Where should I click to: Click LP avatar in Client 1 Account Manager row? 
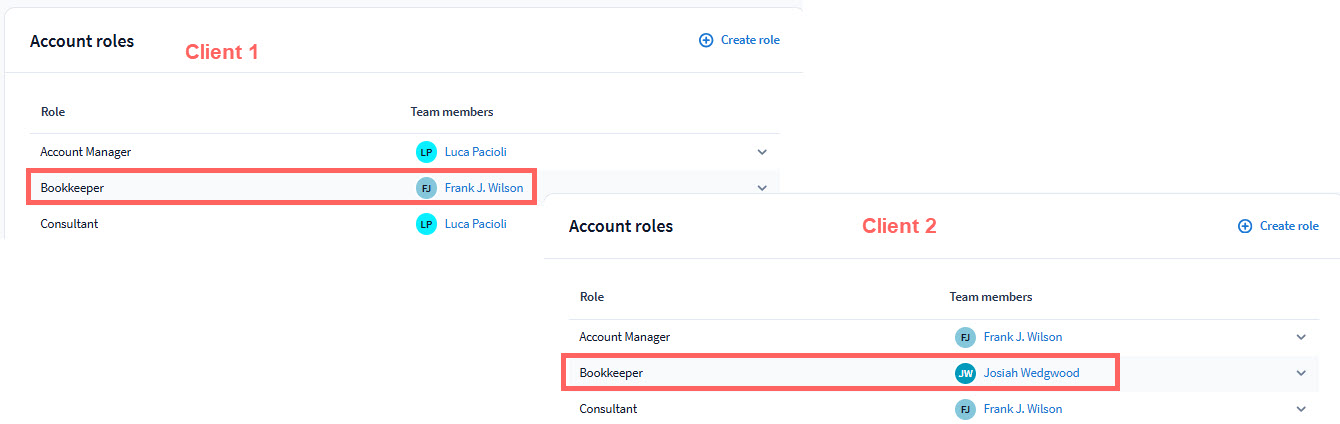tap(426, 152)
